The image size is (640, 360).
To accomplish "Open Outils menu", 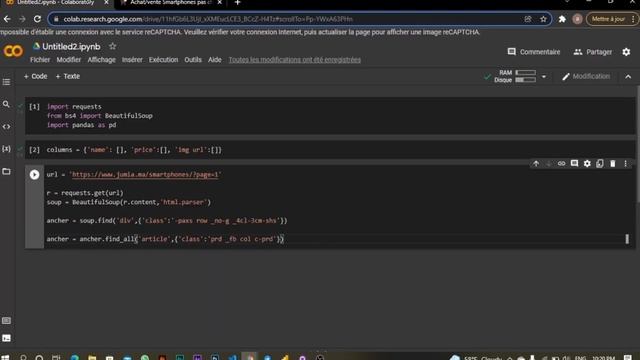I will click(193, 60).
